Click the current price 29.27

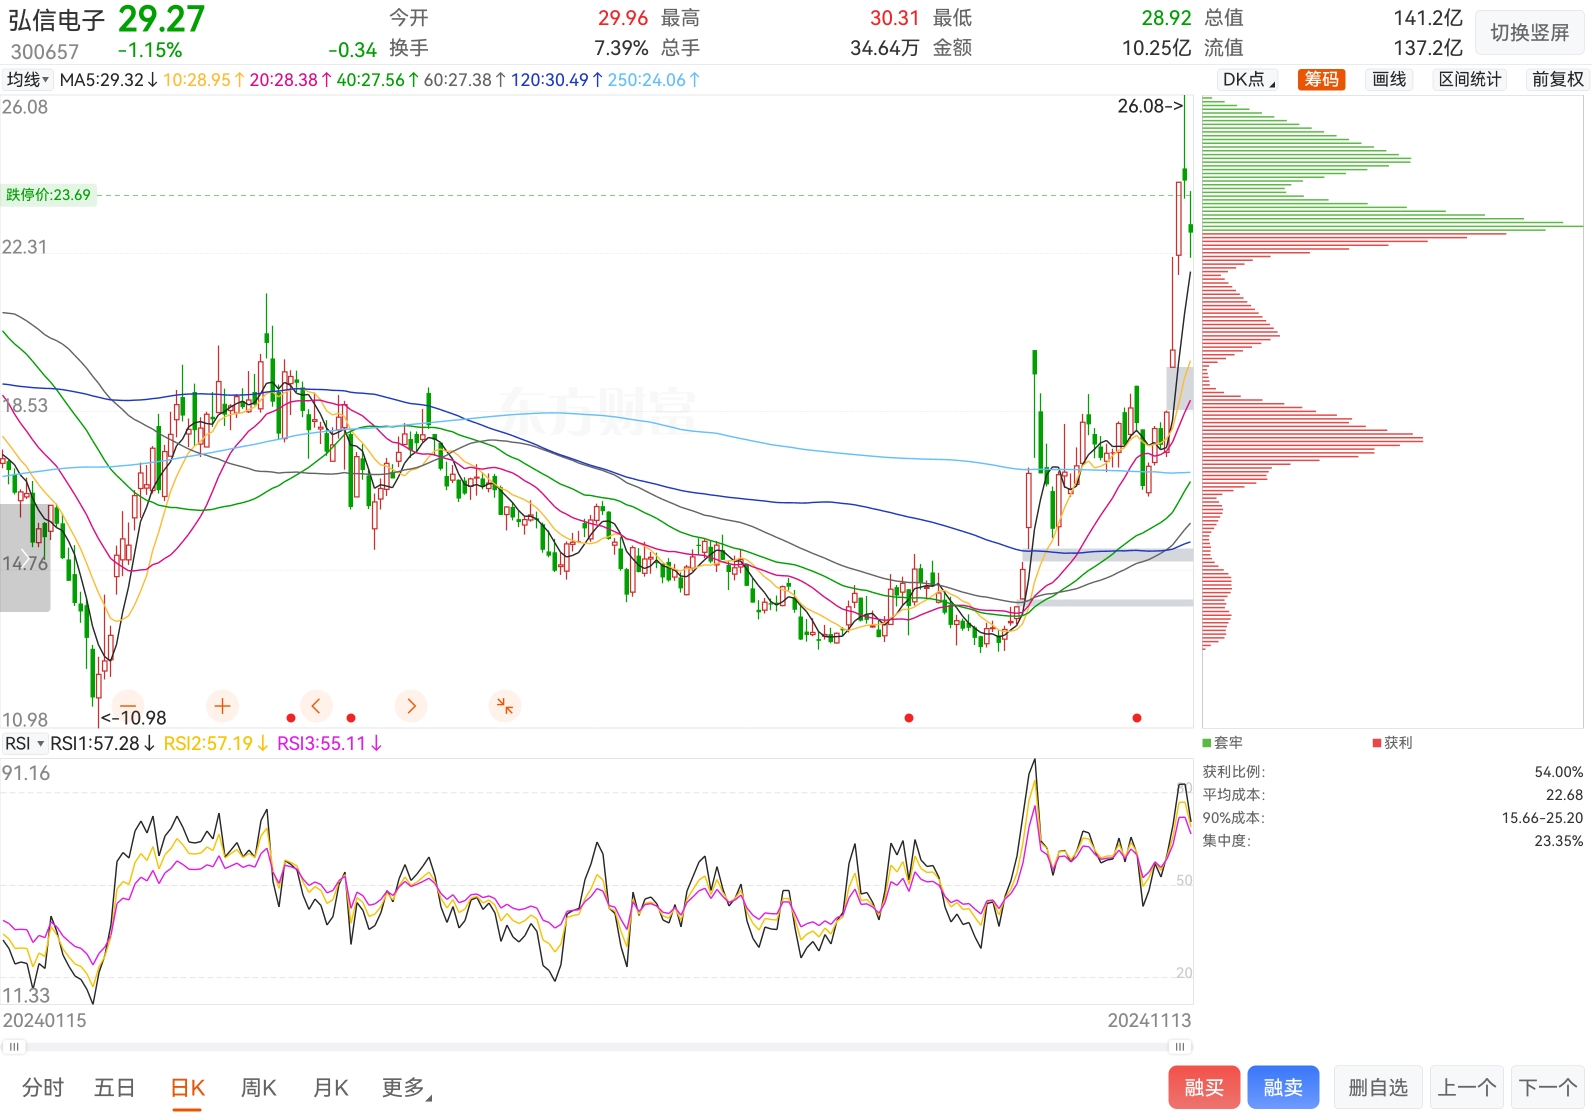point(161,19)
